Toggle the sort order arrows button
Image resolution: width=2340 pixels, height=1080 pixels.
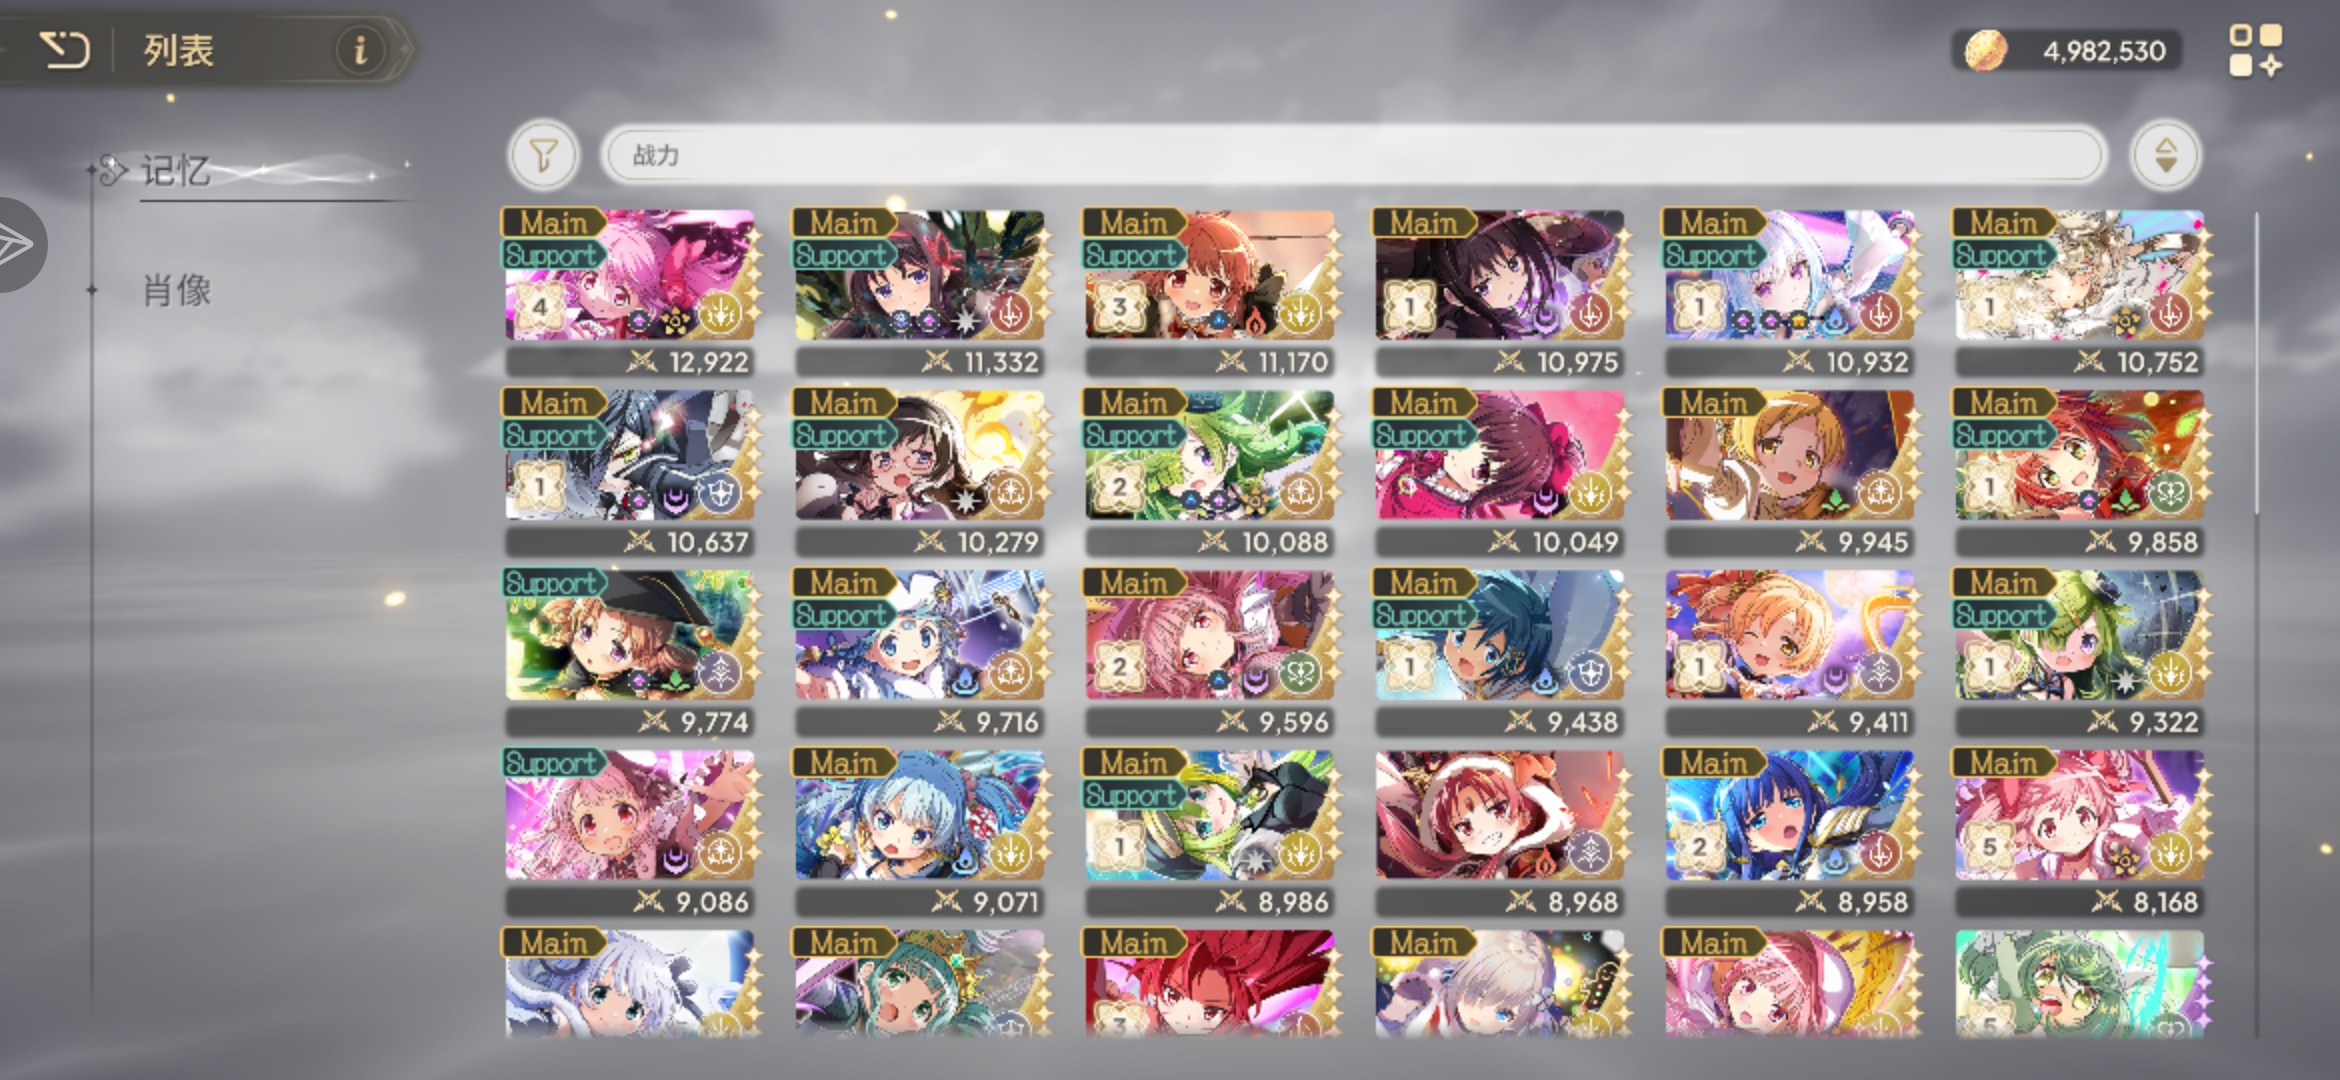(x=2165, y=155)
